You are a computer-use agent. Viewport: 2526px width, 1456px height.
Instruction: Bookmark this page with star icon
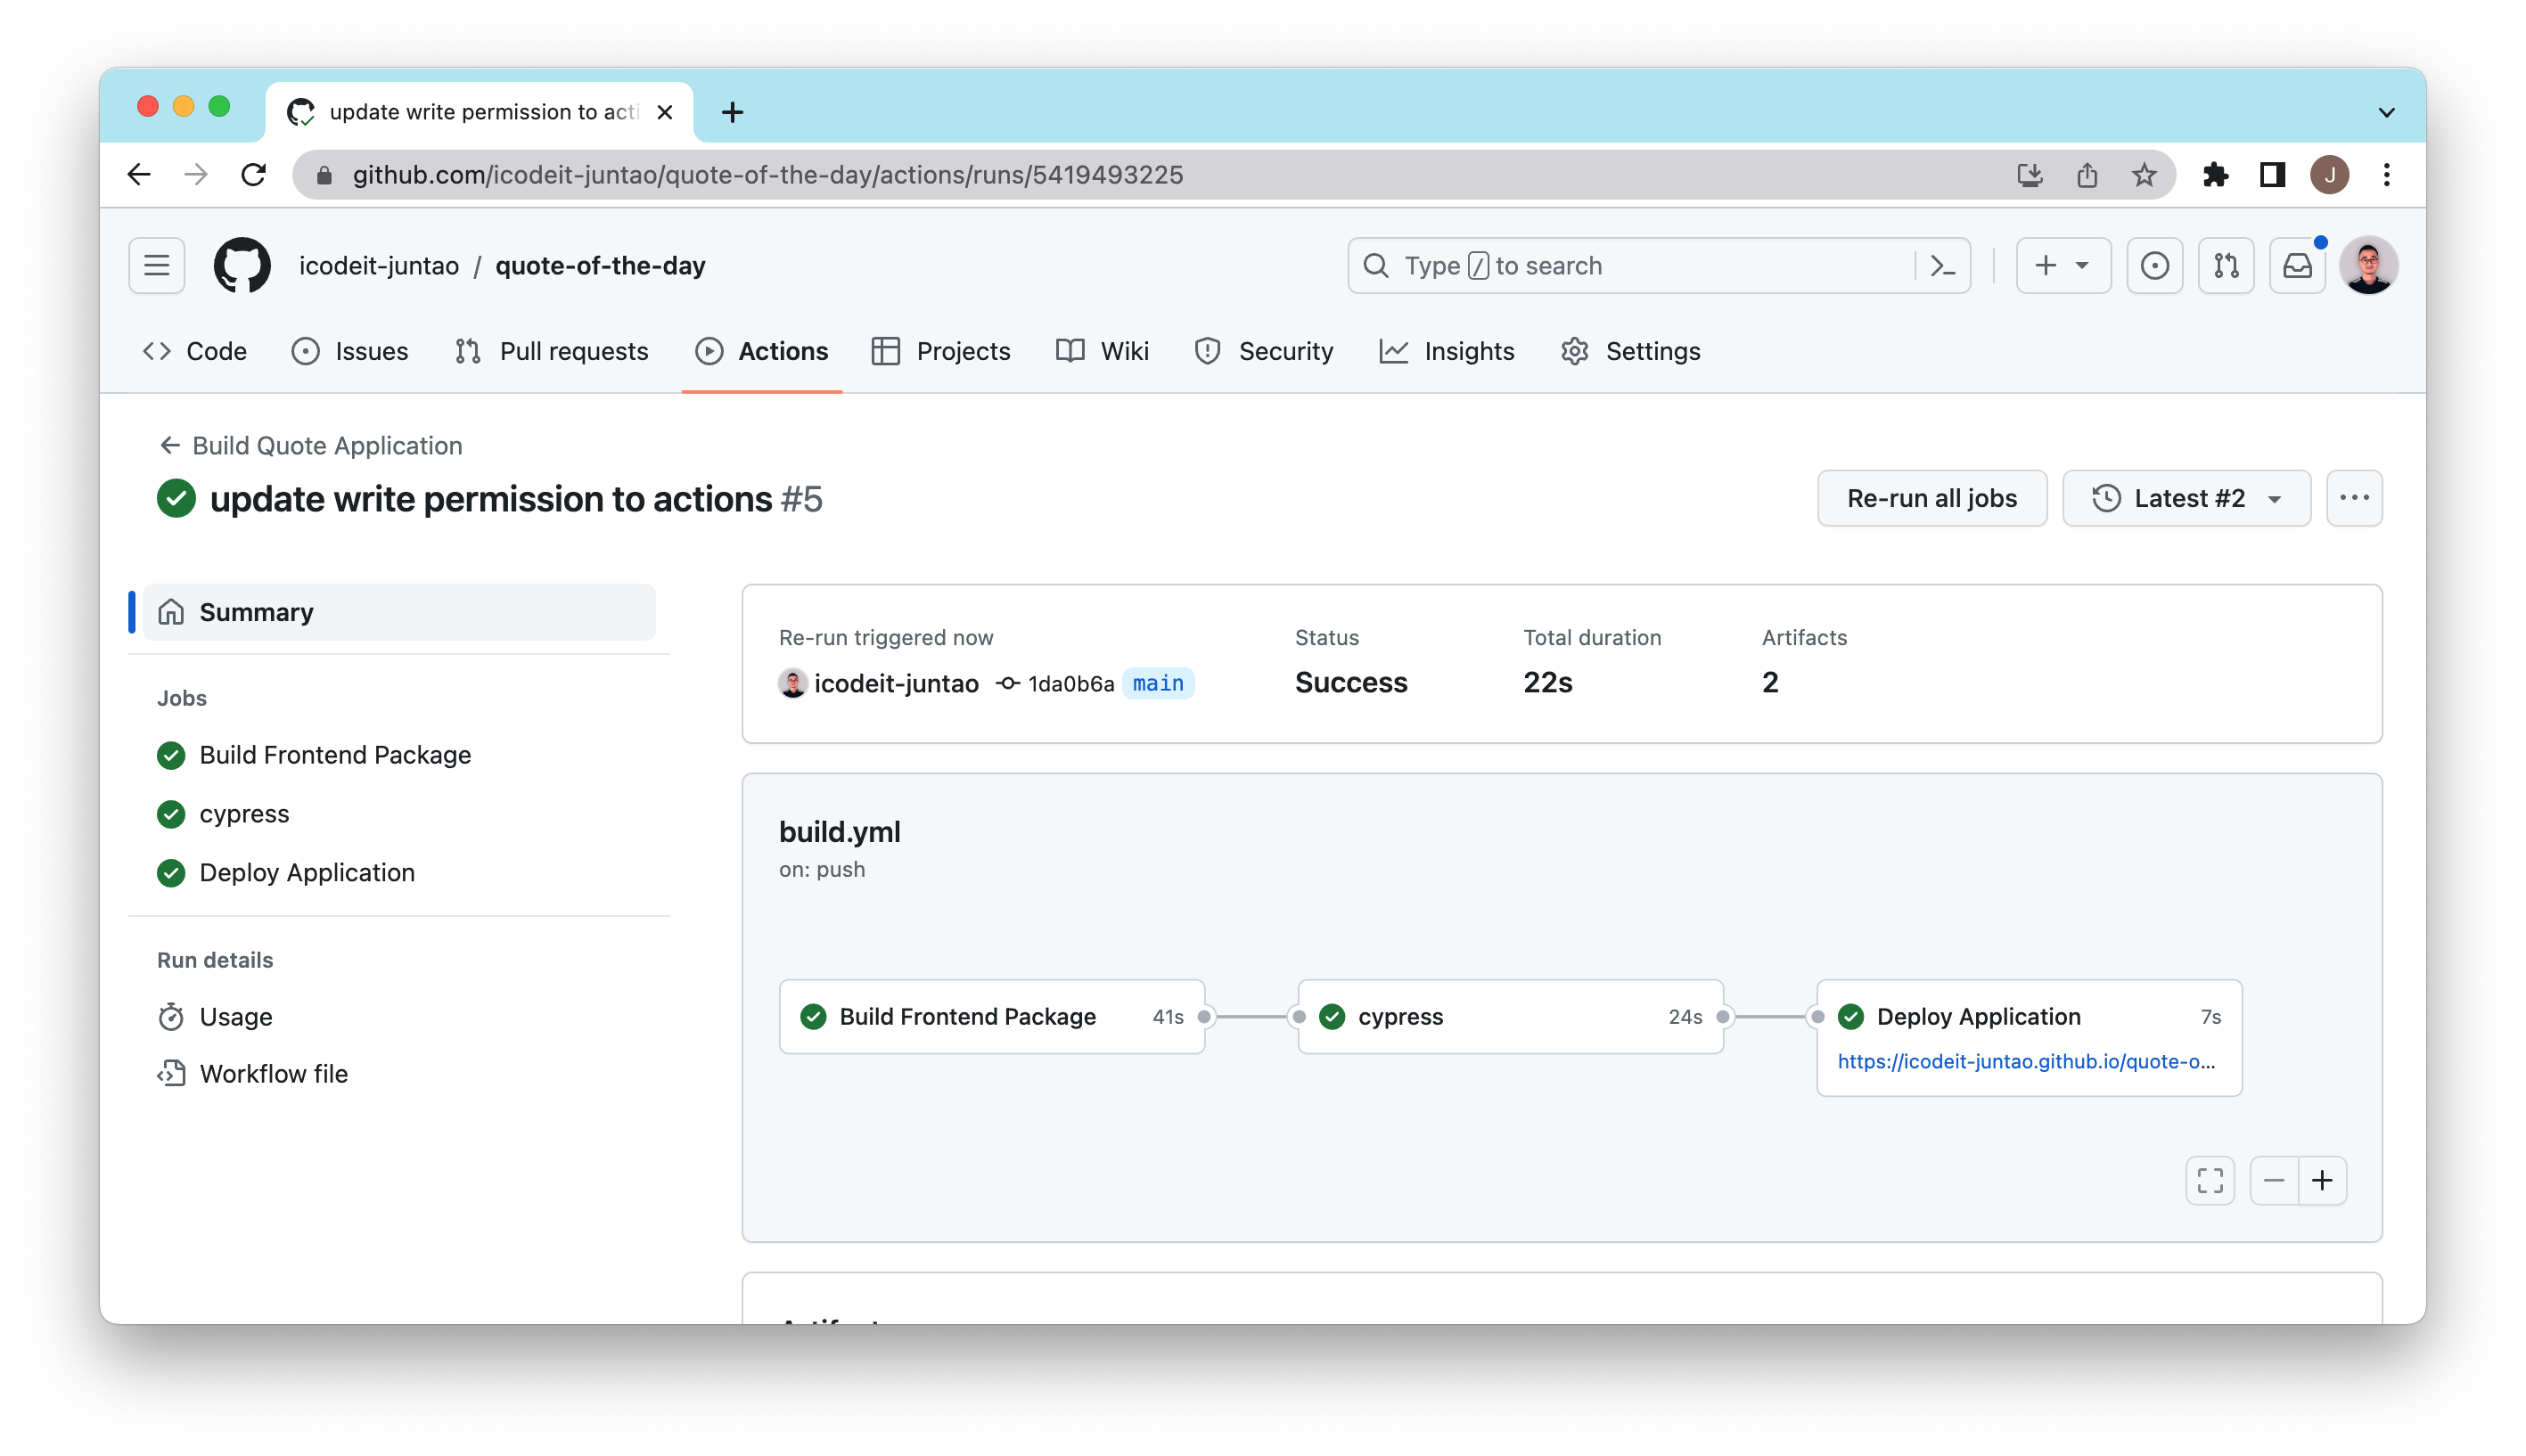2143,175
